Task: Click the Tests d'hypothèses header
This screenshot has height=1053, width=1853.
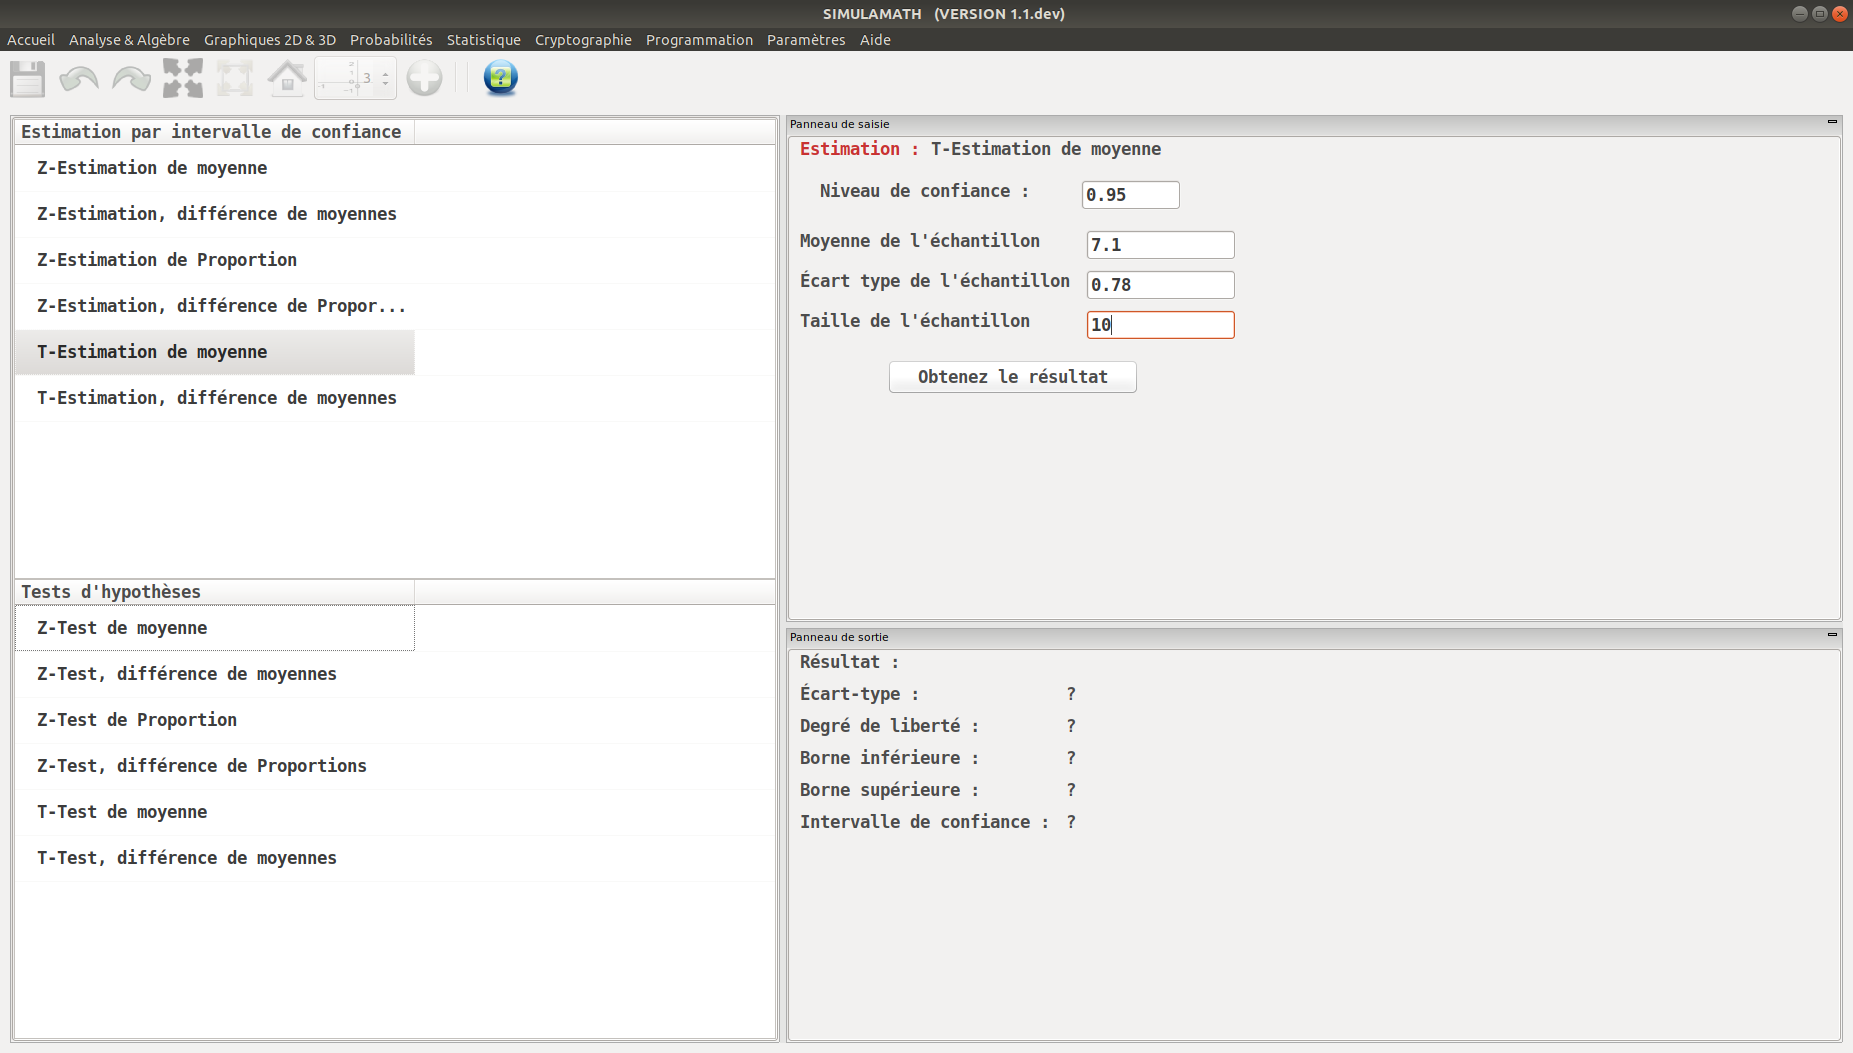Action: pyautogui.click(x=214, y=592)
